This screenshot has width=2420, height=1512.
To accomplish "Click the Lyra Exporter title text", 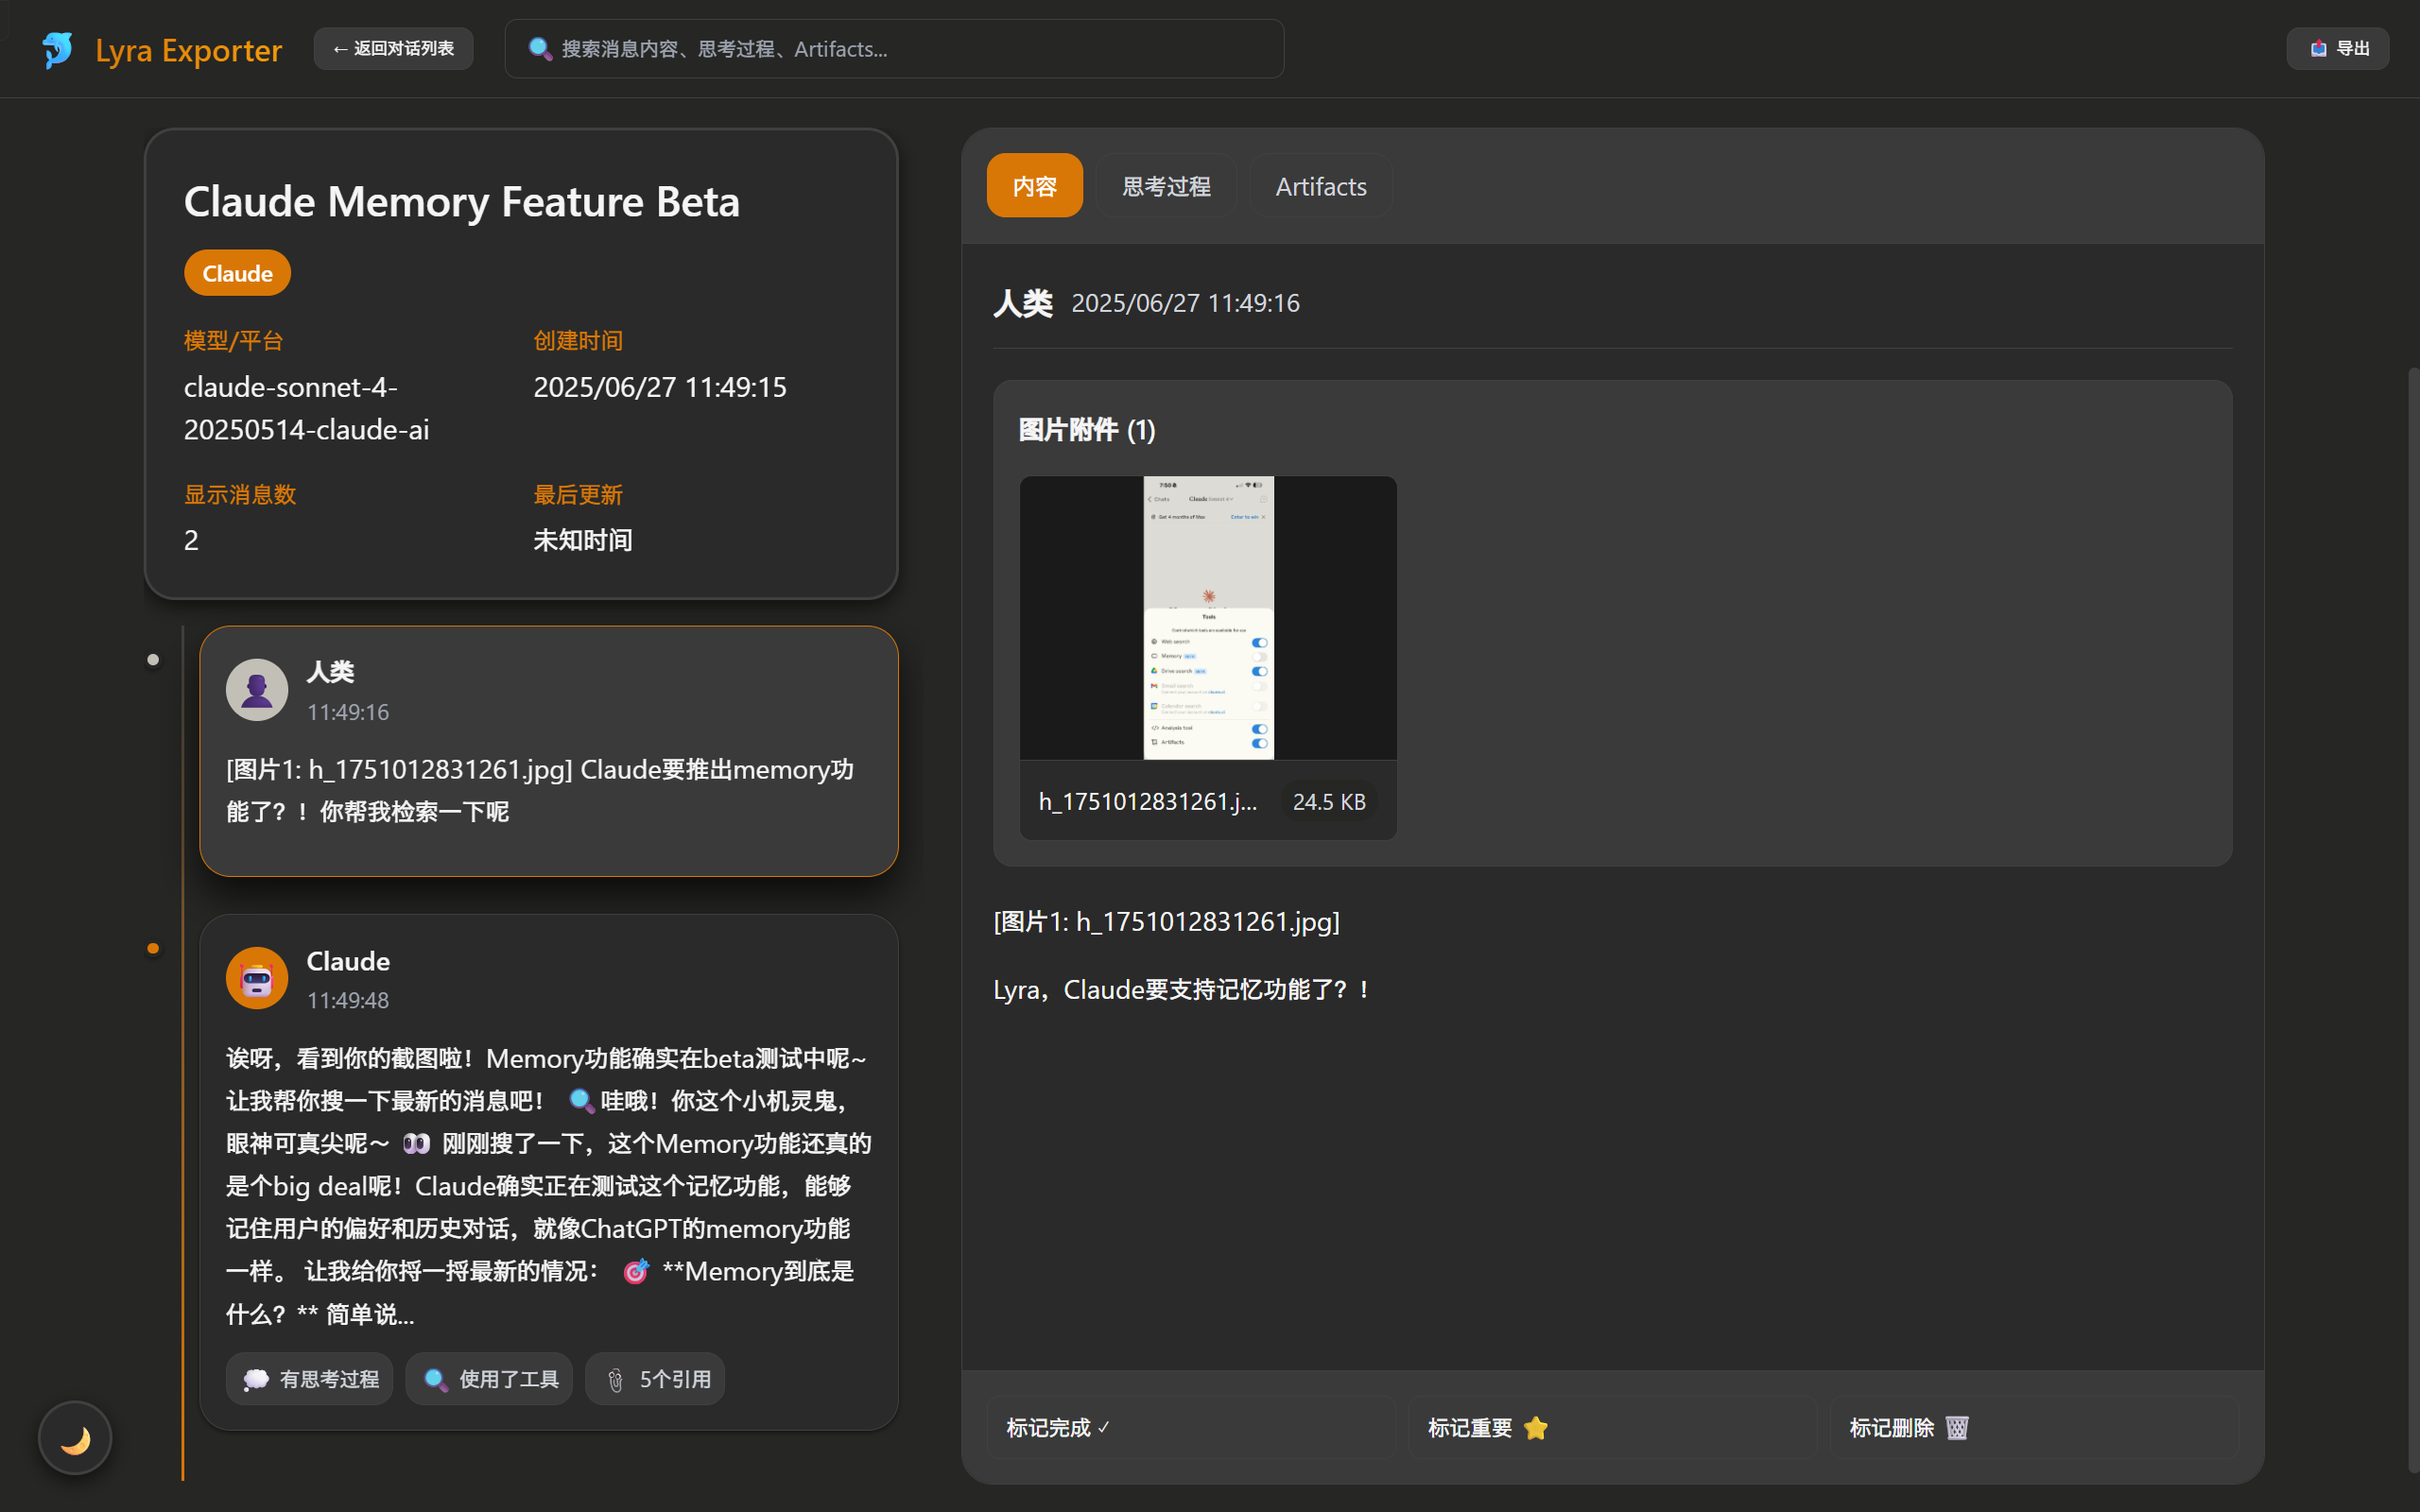I will pos(189,50).
